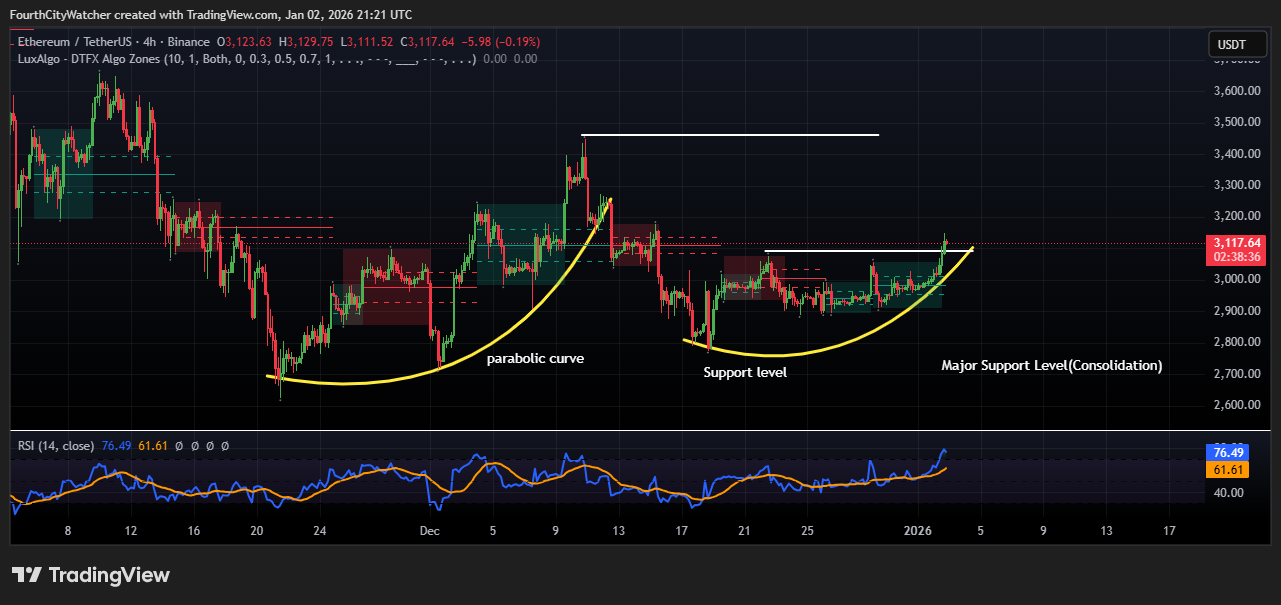Select the "parabolic curve" text annotation

[535, 358]
